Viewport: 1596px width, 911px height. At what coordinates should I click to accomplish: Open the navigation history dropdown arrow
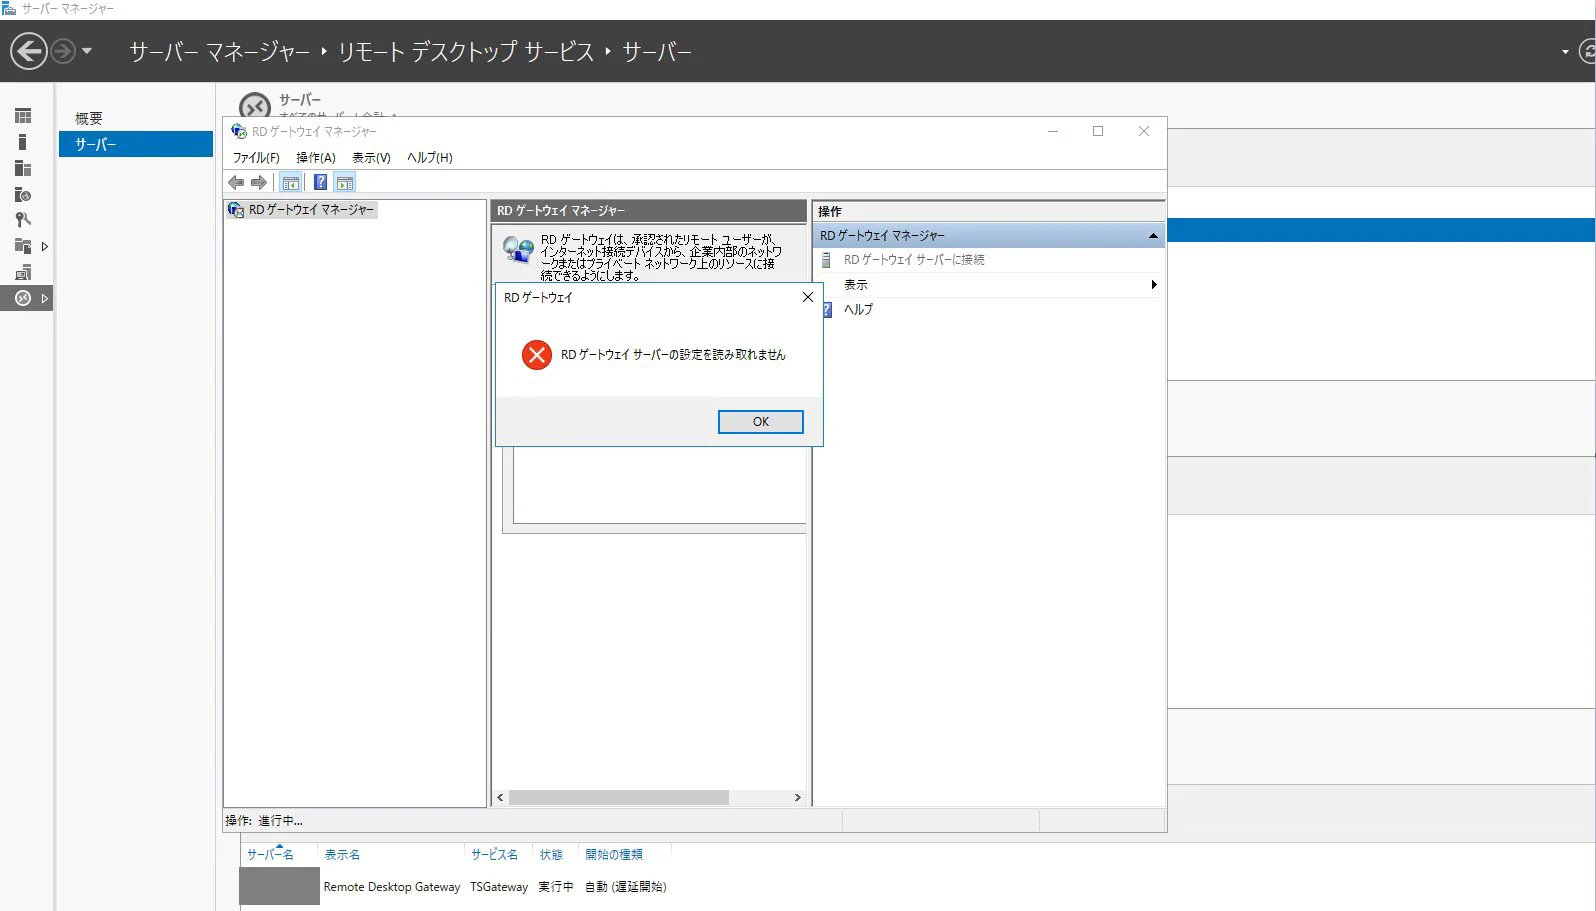tap(87, 51)
